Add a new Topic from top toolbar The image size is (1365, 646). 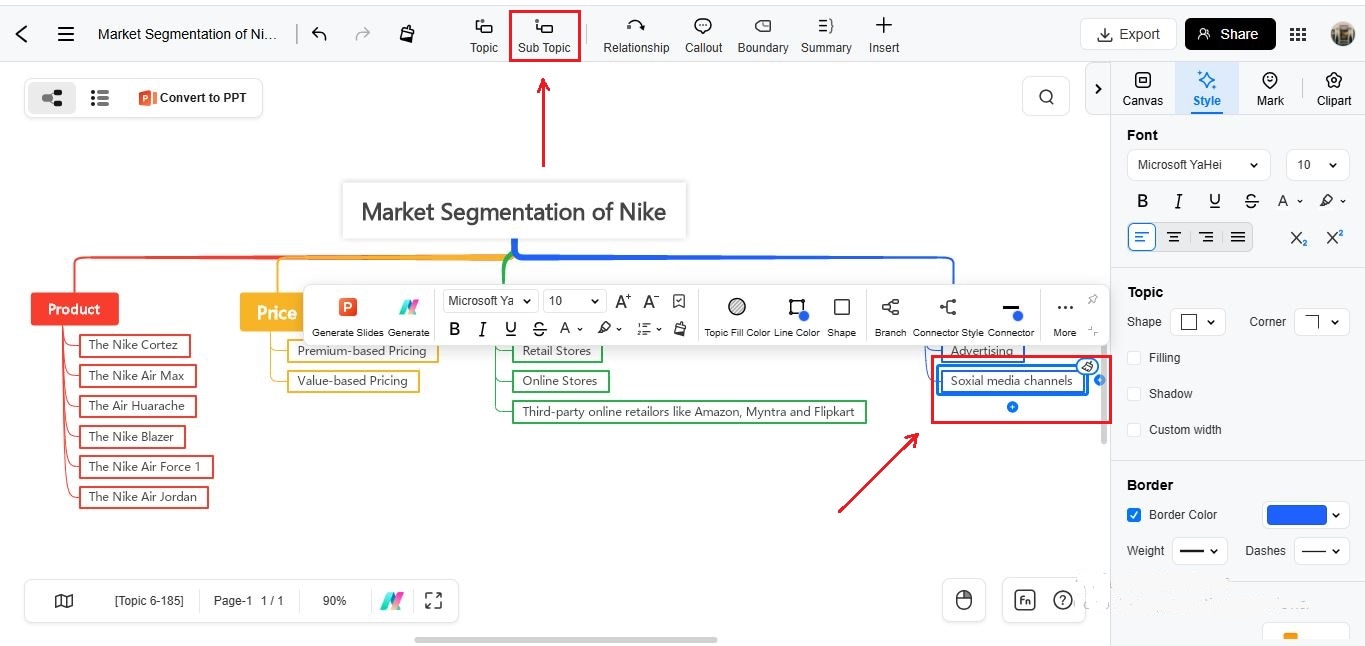[484, 35]
